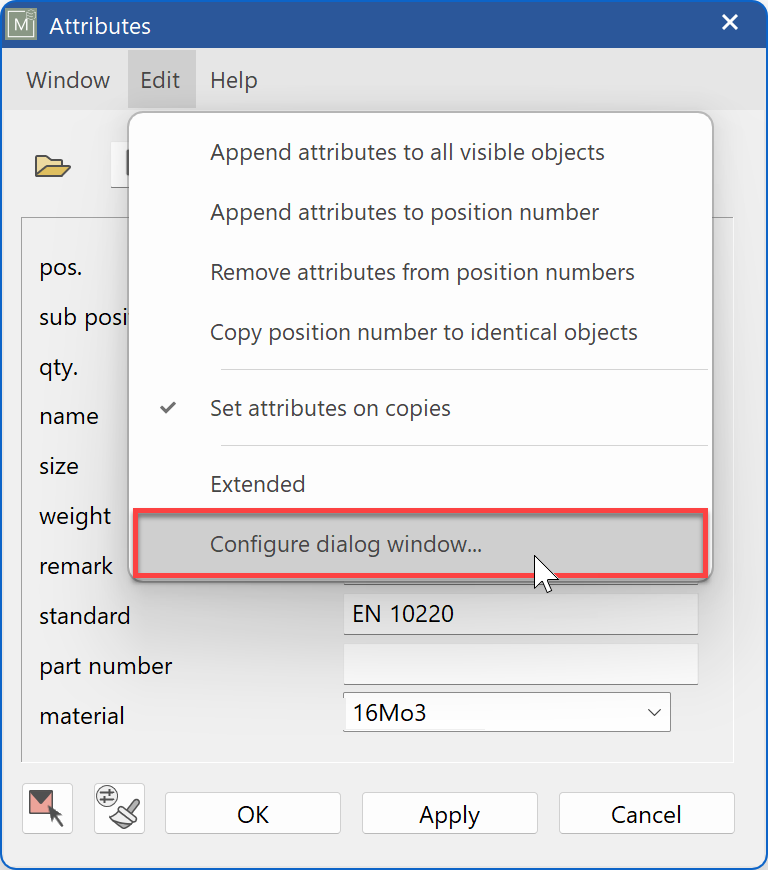Click the 'name' label
This screenshot has height=870, width=768.
pyautogui.click(x=69, y=416)
